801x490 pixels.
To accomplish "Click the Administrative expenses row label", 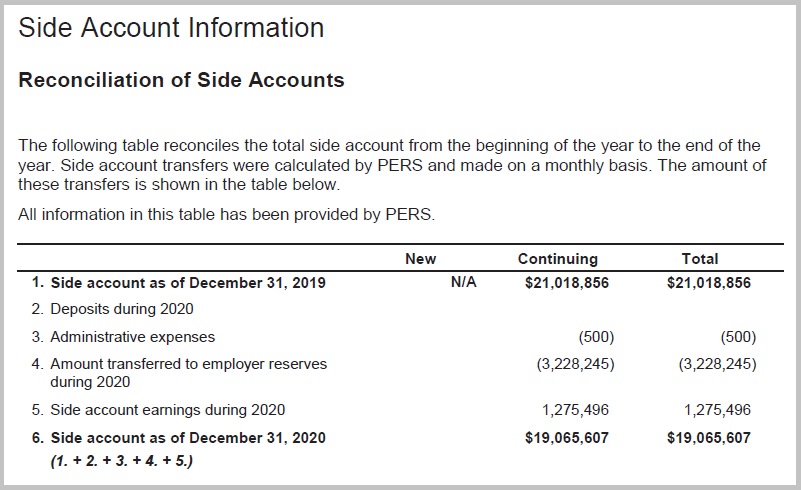I will pyautogui.click(x=132, y=337).
